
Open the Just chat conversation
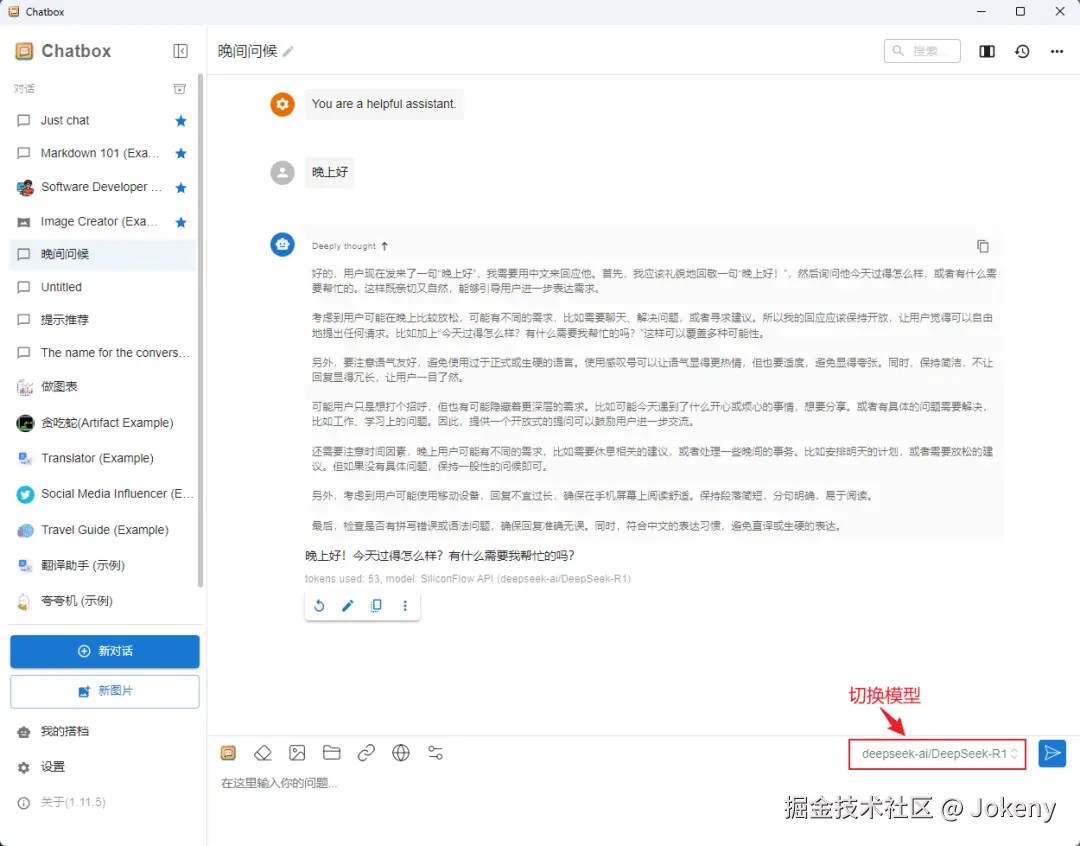tap(103, 121)
